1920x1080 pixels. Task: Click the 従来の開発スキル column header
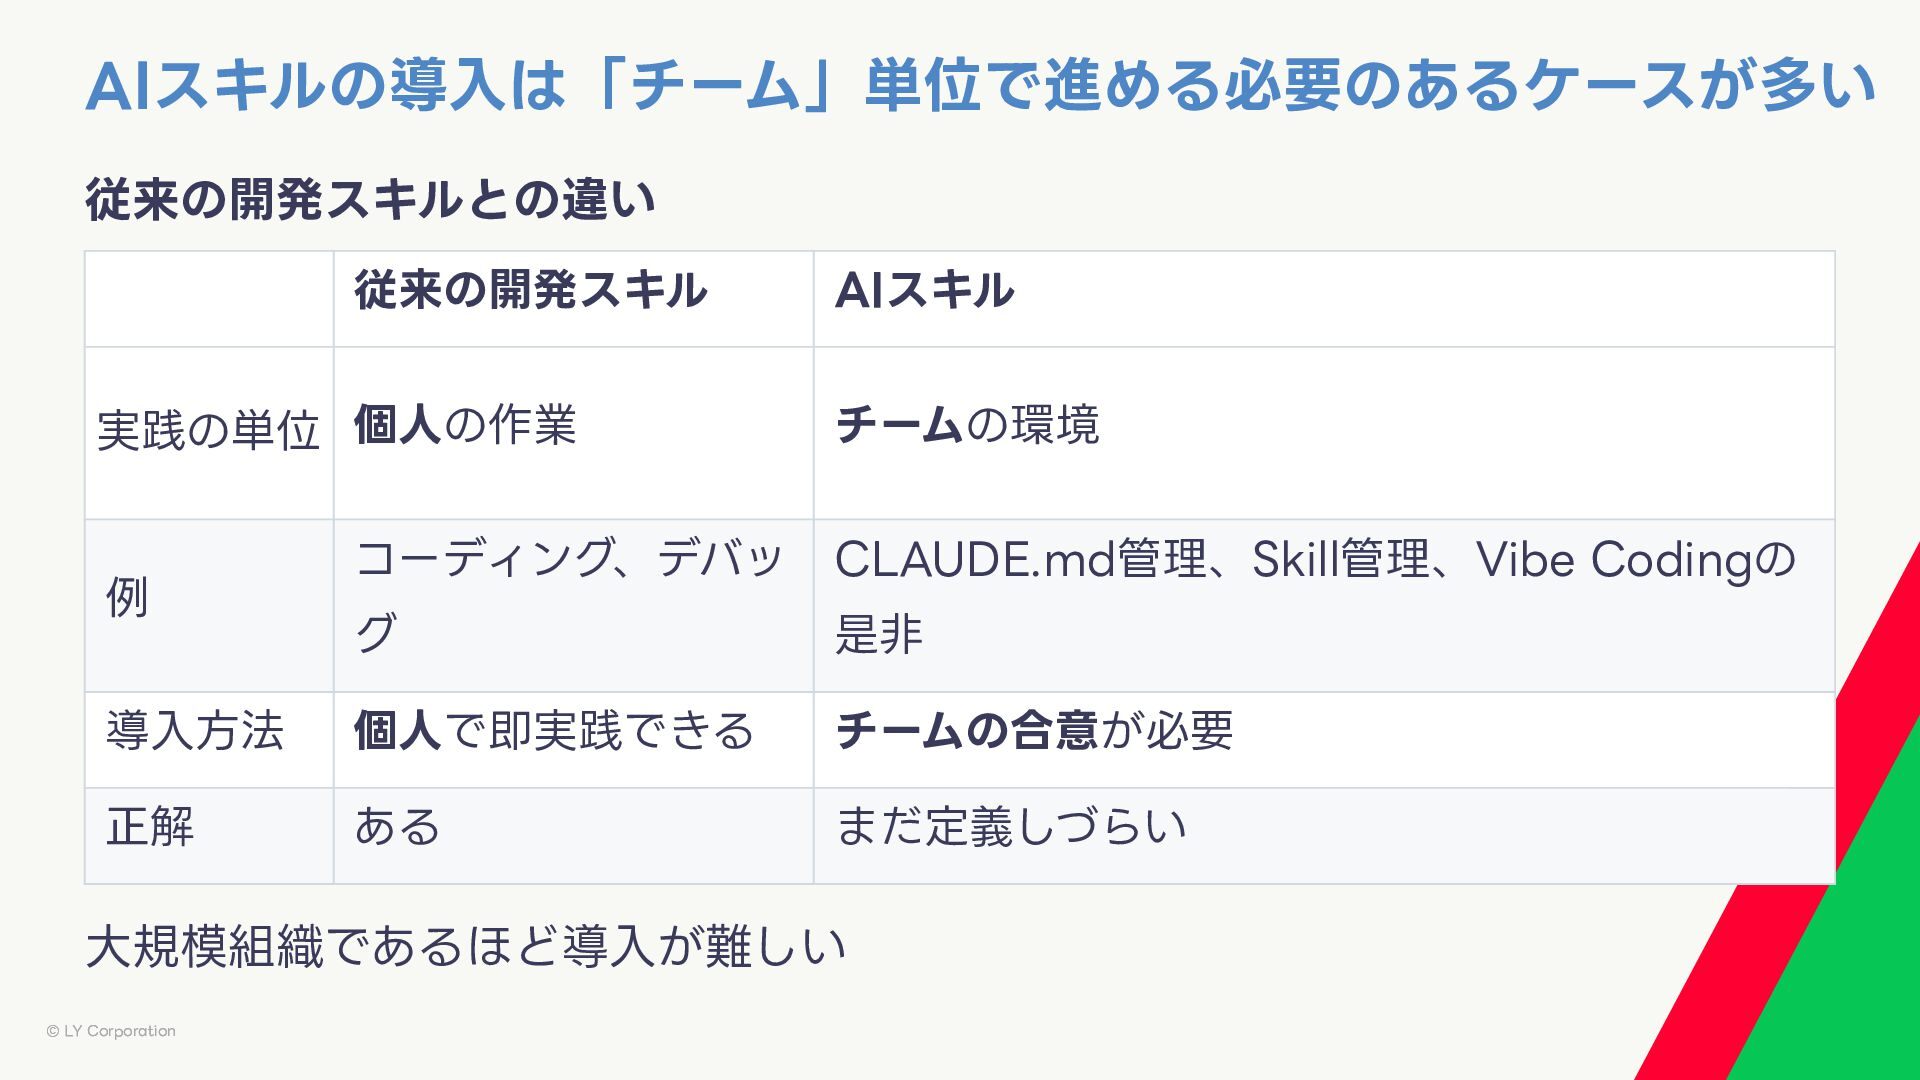(x=530, y=291)
